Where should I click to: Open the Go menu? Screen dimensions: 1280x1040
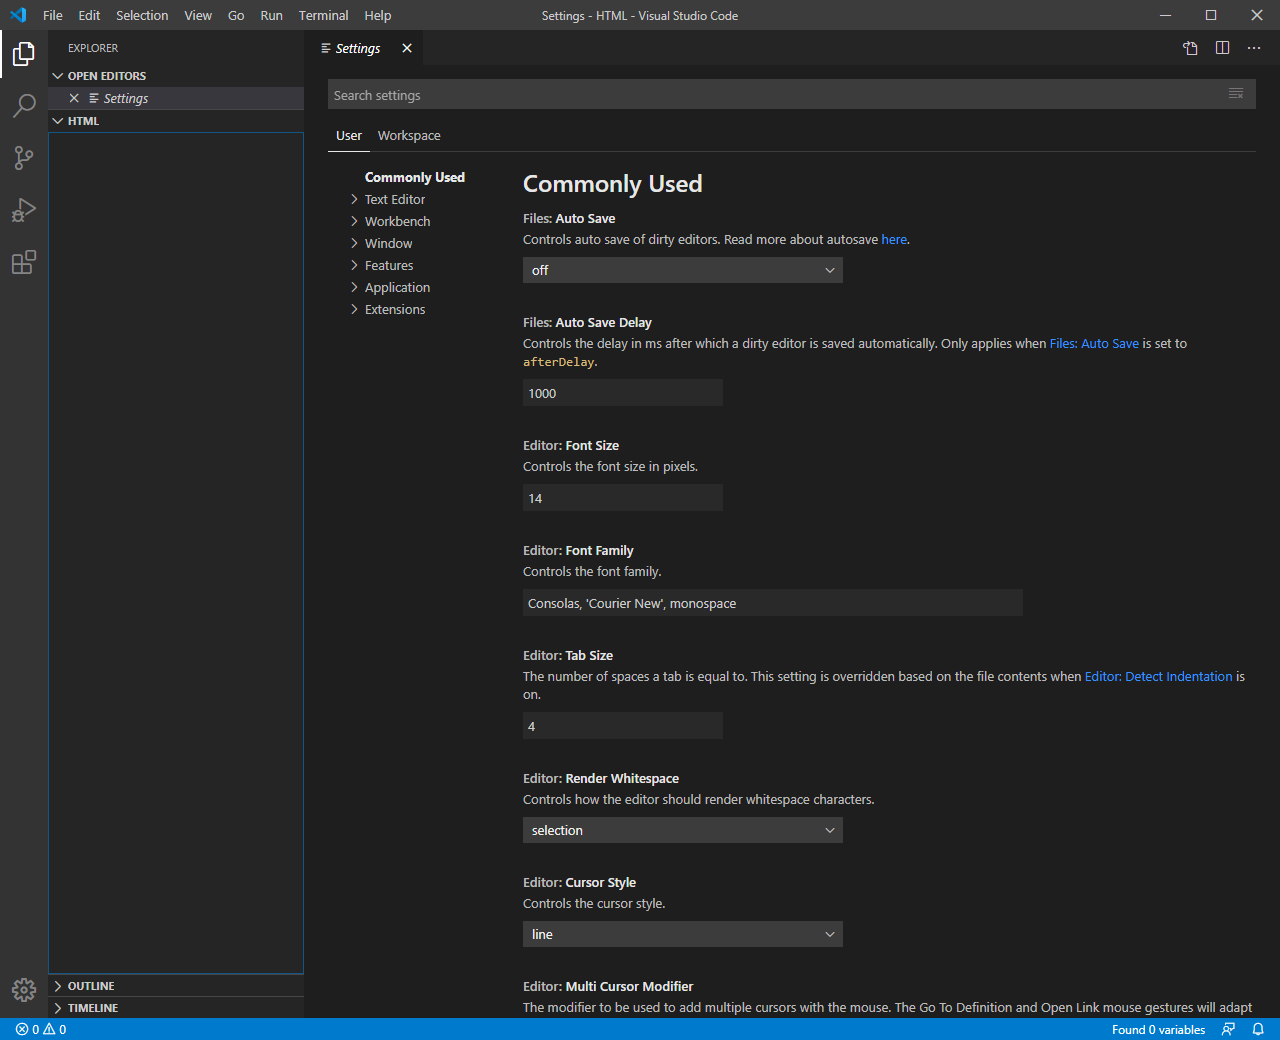(236, 15)
